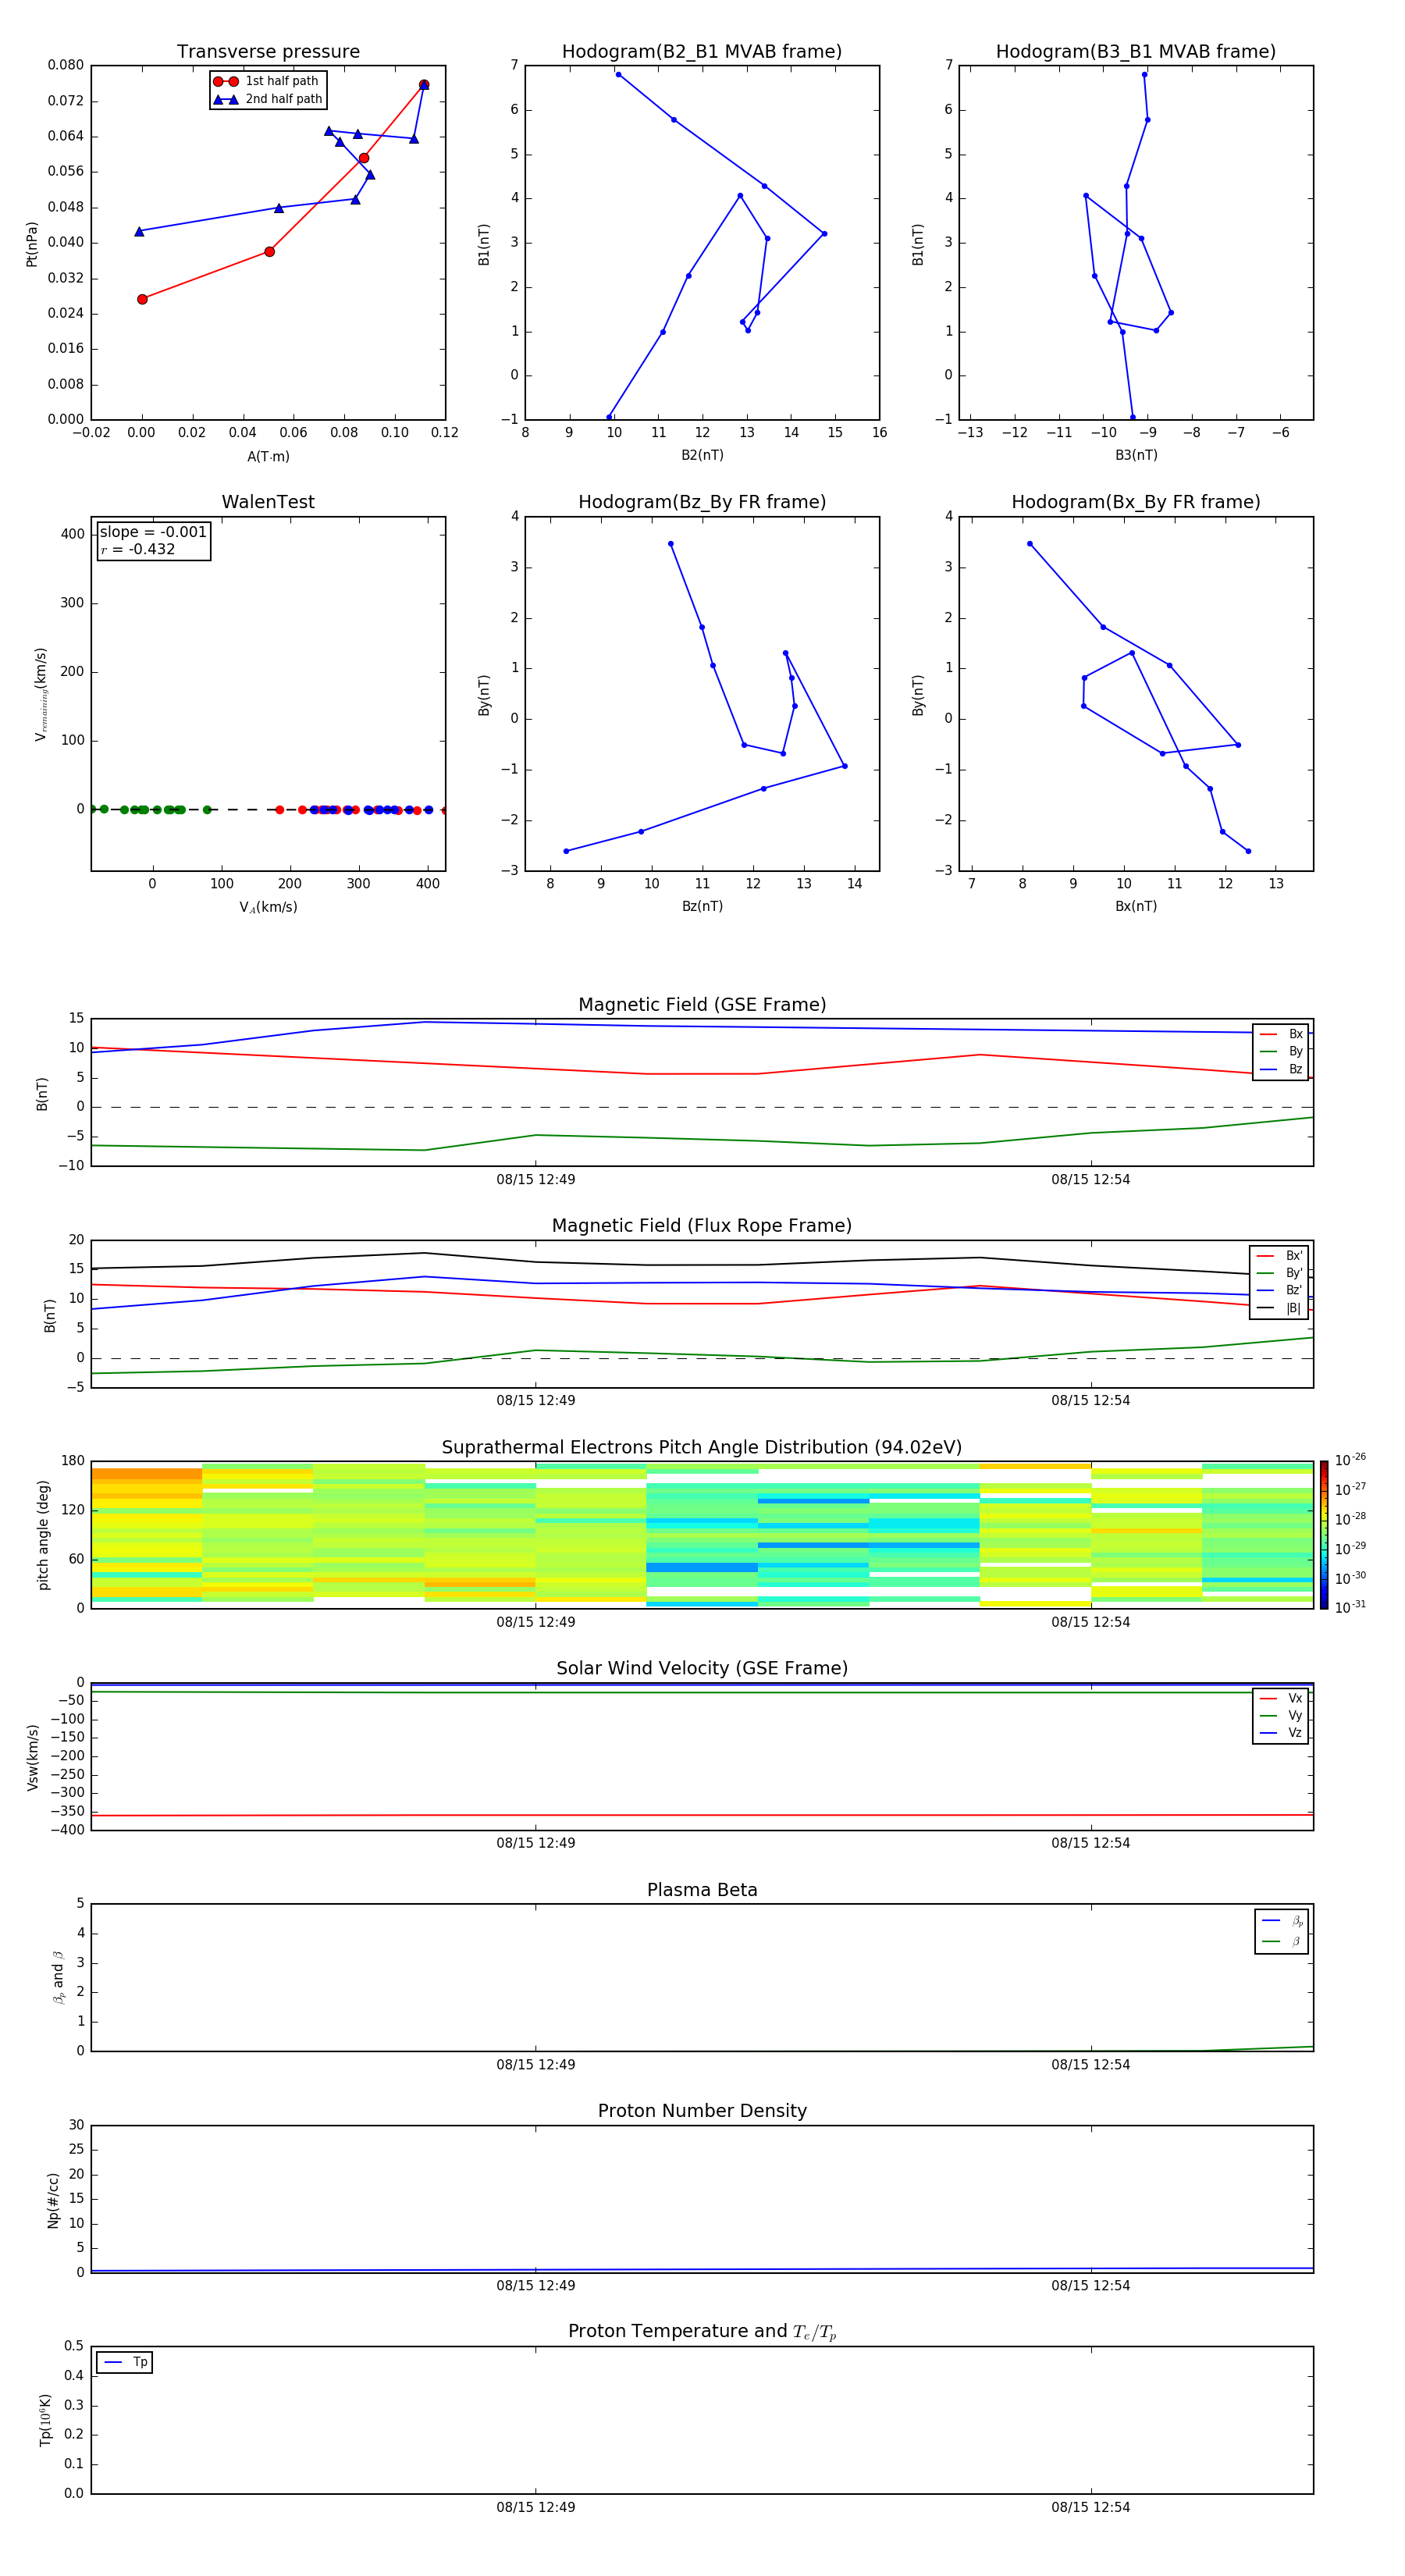Click 'Hodogram(Bz_By FR frame)' title
The height and width of the screenshot is (2576, 1405).
click(702, 502)
